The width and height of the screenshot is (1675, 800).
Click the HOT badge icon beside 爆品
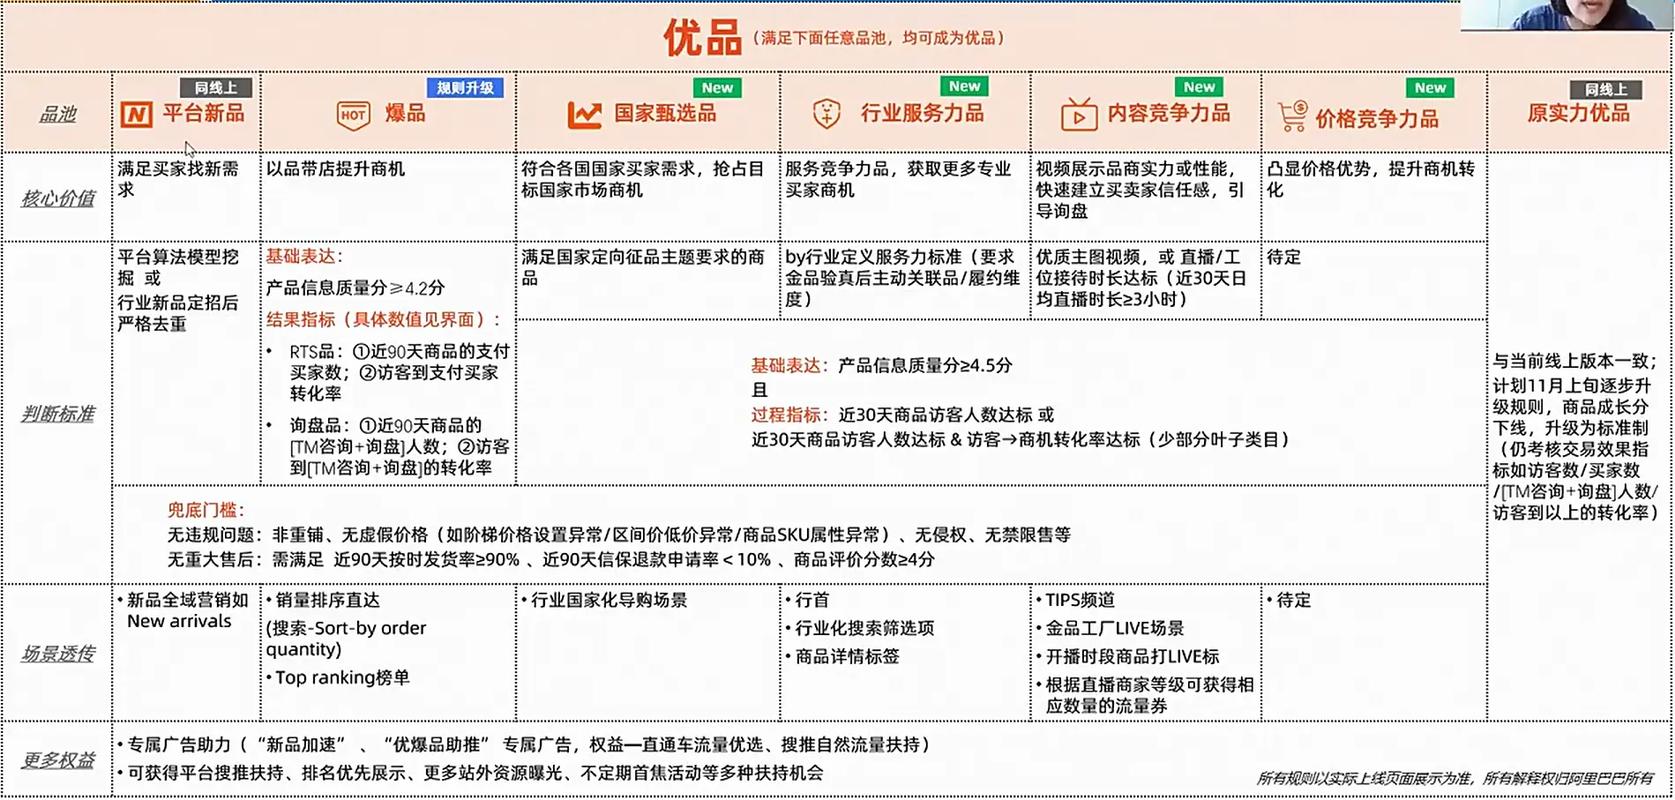click(x=353, y=115)
